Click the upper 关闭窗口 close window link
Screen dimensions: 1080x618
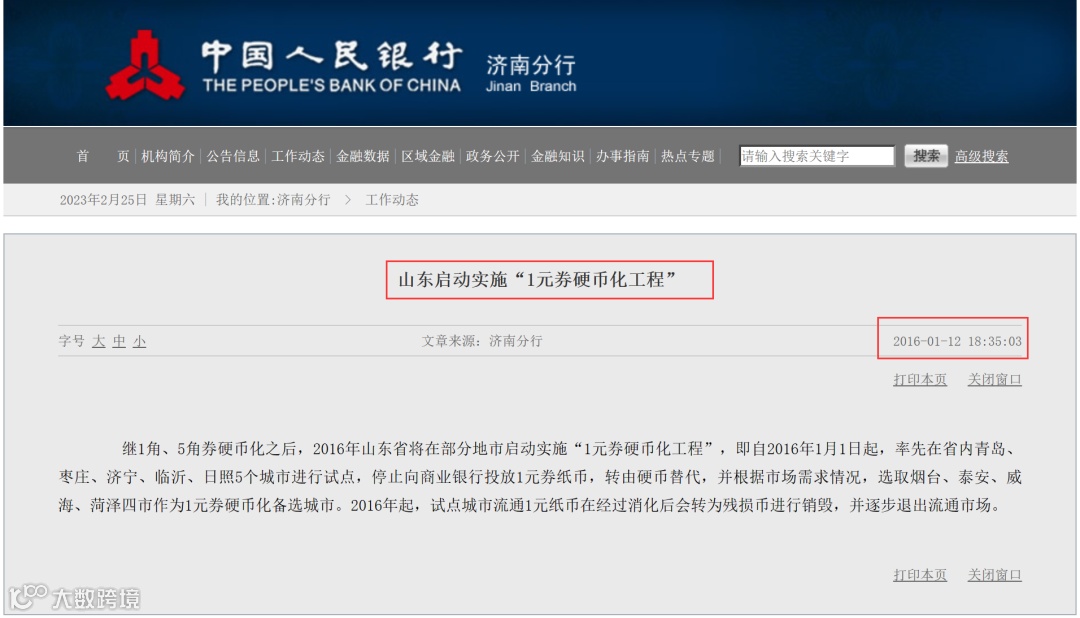click(995, 380)
